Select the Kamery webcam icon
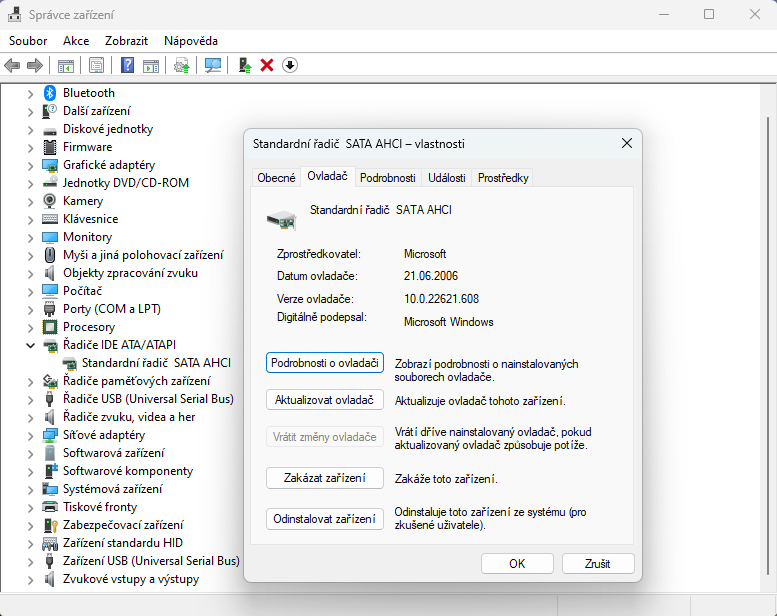Viewport: 777px width, 616px height. pos(50,201)
